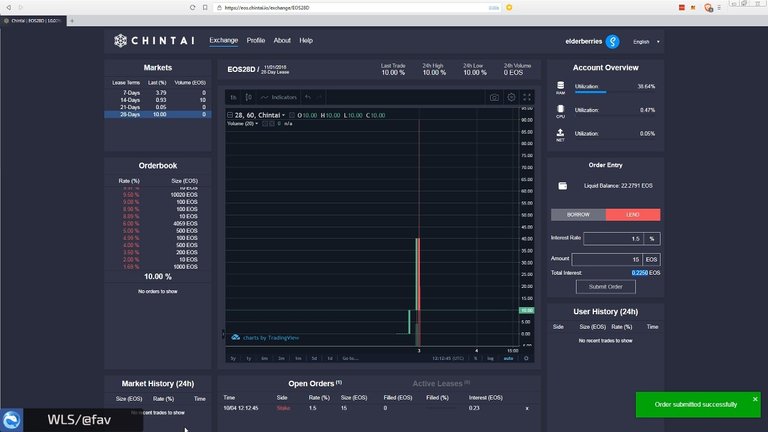768x432 pixels.
Task: Open the Profile page
Action: tap(255, 41)
